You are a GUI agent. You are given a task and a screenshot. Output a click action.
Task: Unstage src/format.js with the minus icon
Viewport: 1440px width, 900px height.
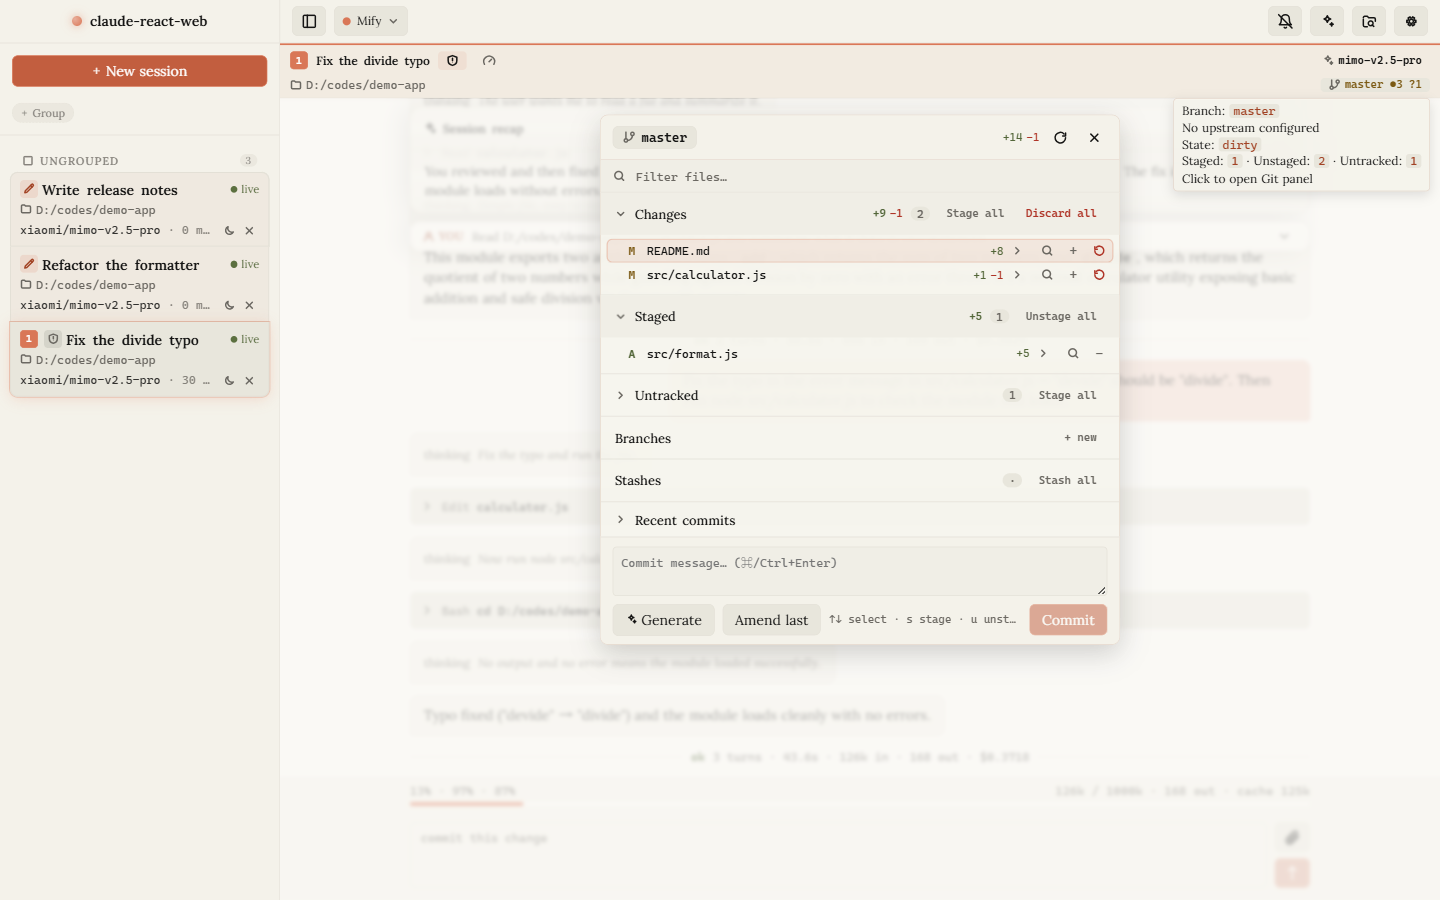point(1099,354)
